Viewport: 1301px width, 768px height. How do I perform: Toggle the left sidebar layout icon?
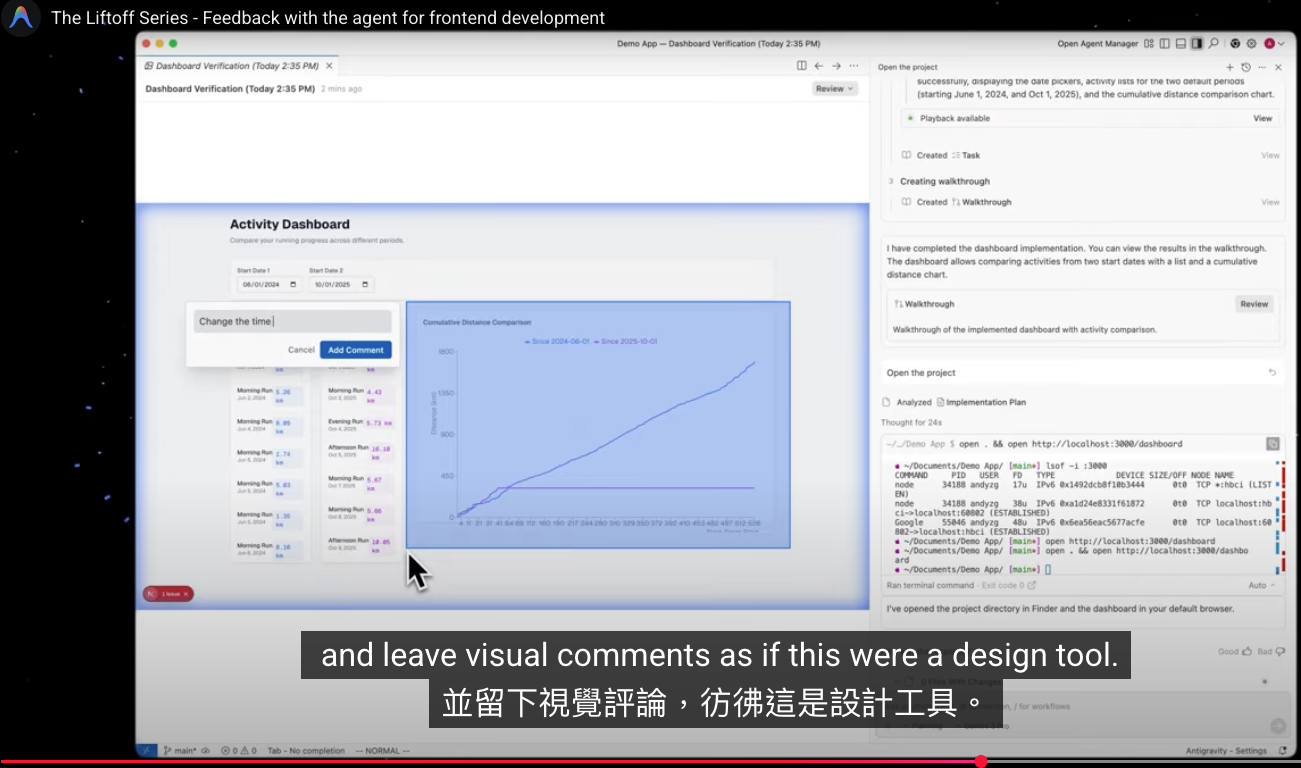1165,44
